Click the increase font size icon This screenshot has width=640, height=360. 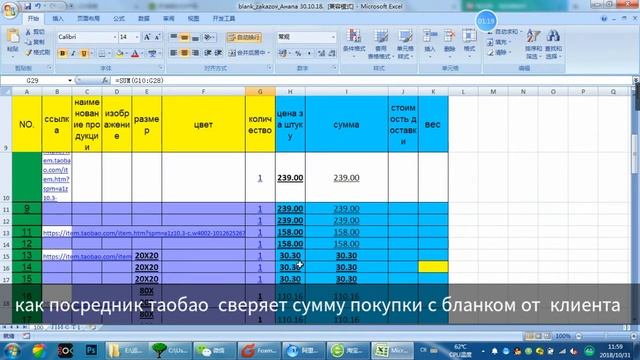click(x=147, y=37)
